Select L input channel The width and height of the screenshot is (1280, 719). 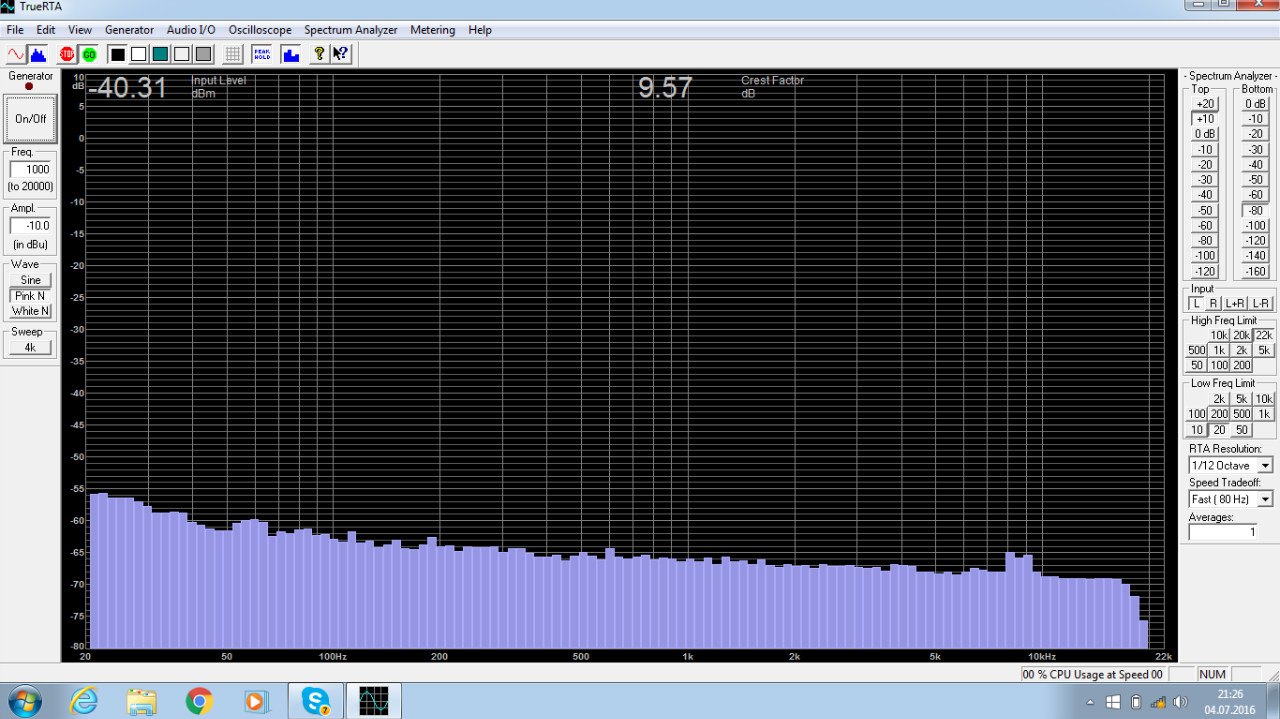[x=1196, y=304]
